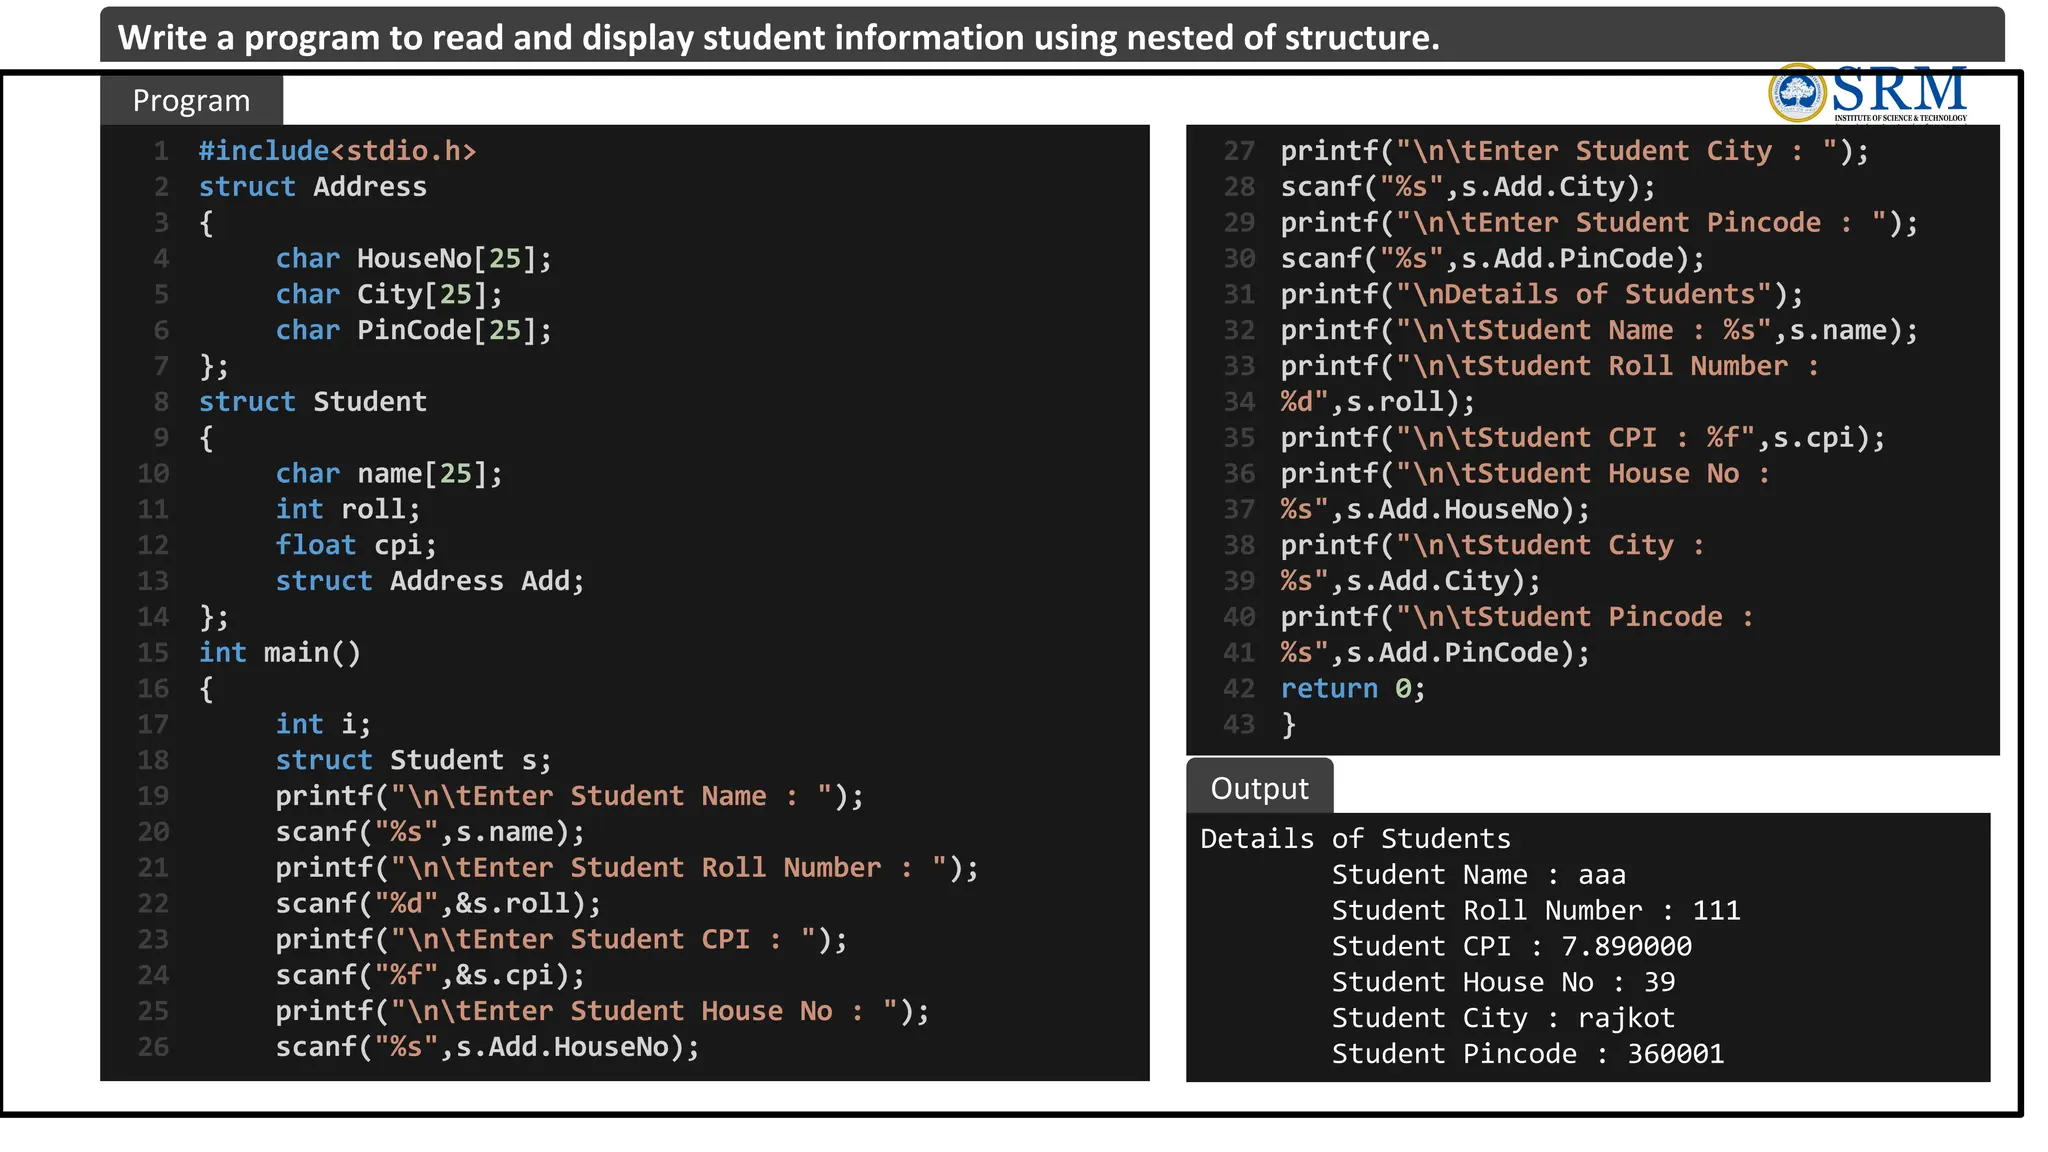
Task: Click the struct Student s declaration
Action: (413, 760)
